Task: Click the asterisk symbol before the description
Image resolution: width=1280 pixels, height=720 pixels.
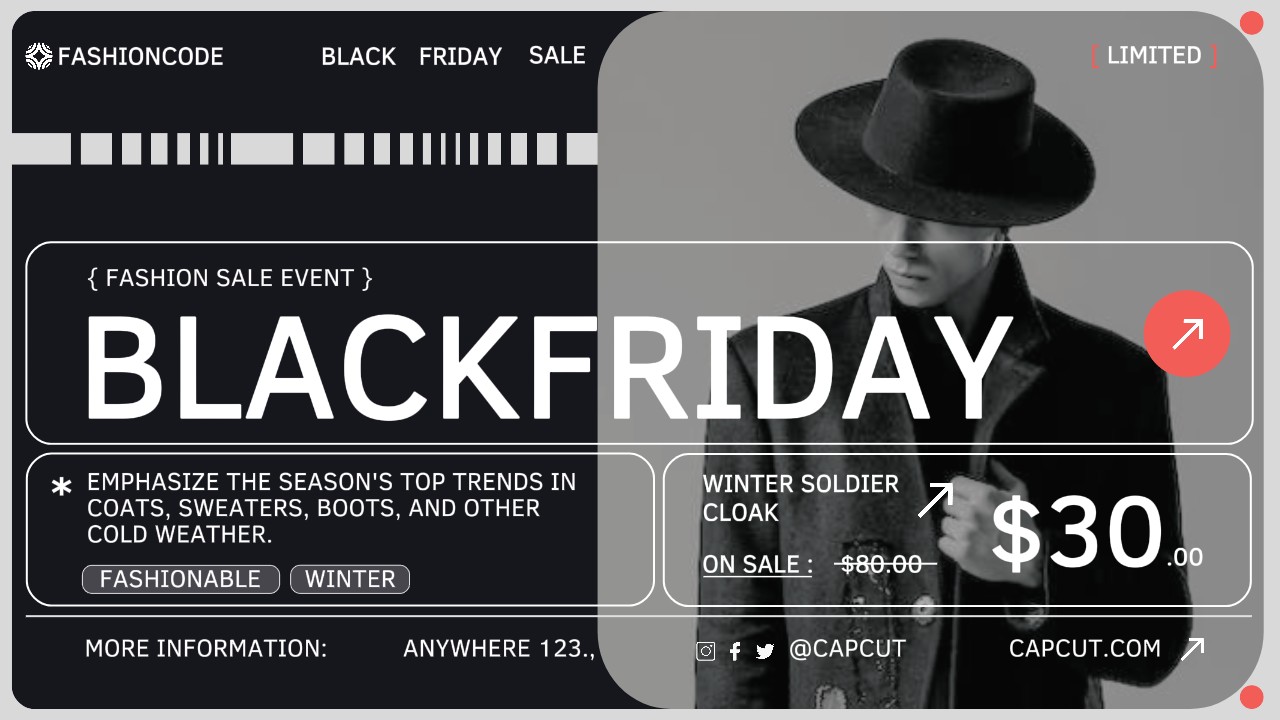Action: (61, 488)
